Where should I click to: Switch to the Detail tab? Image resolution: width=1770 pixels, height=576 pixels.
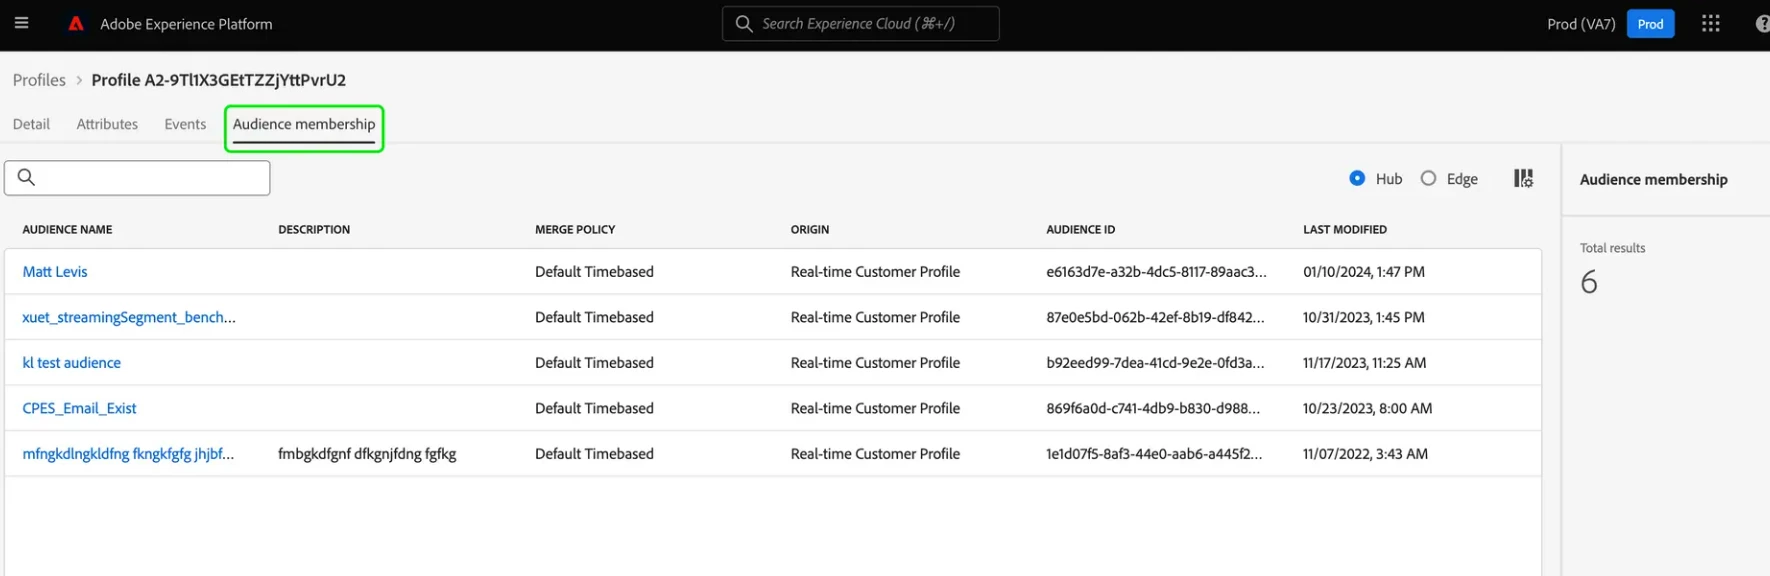coord(31,124)
